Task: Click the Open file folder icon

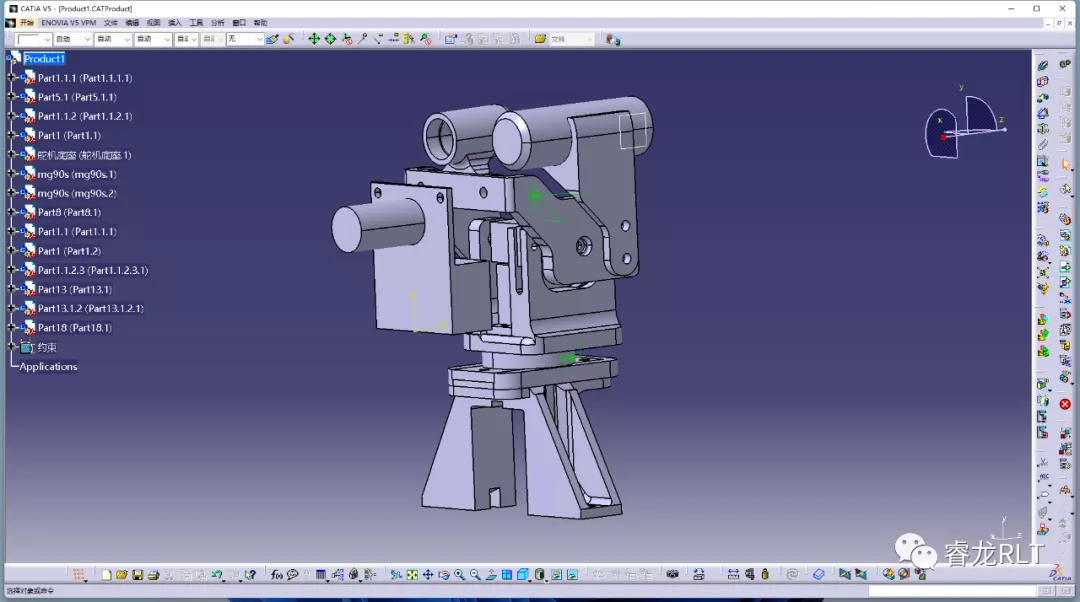Action: point(122,574)
